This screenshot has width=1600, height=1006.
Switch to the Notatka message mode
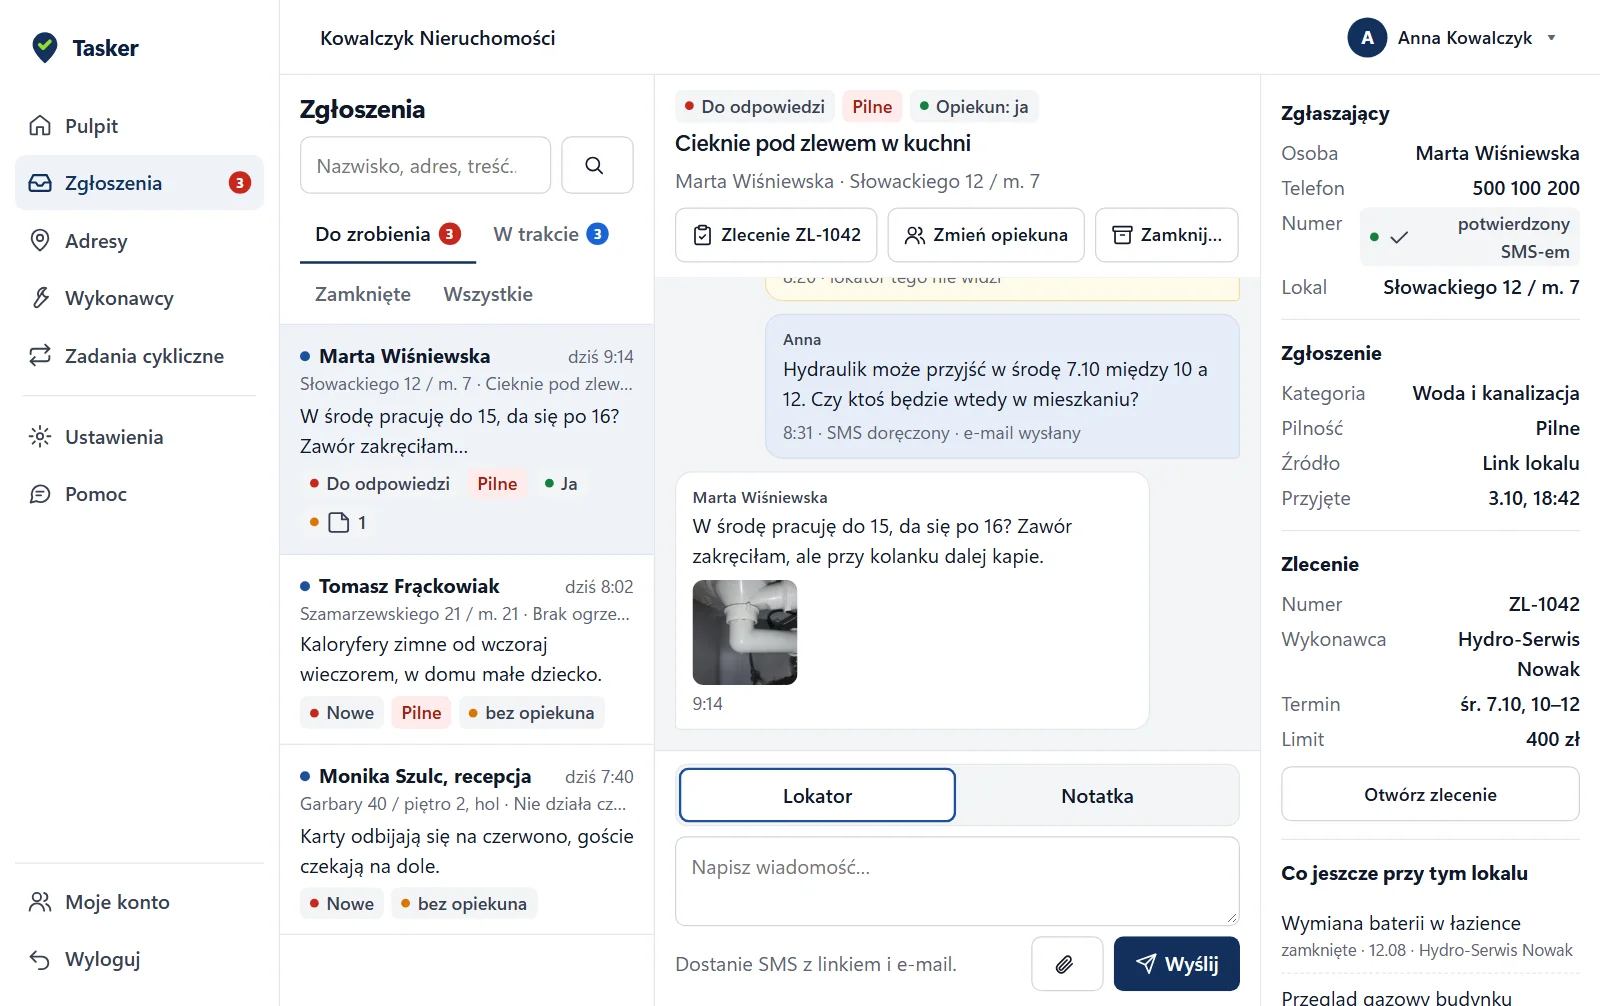pos(1097,796)
